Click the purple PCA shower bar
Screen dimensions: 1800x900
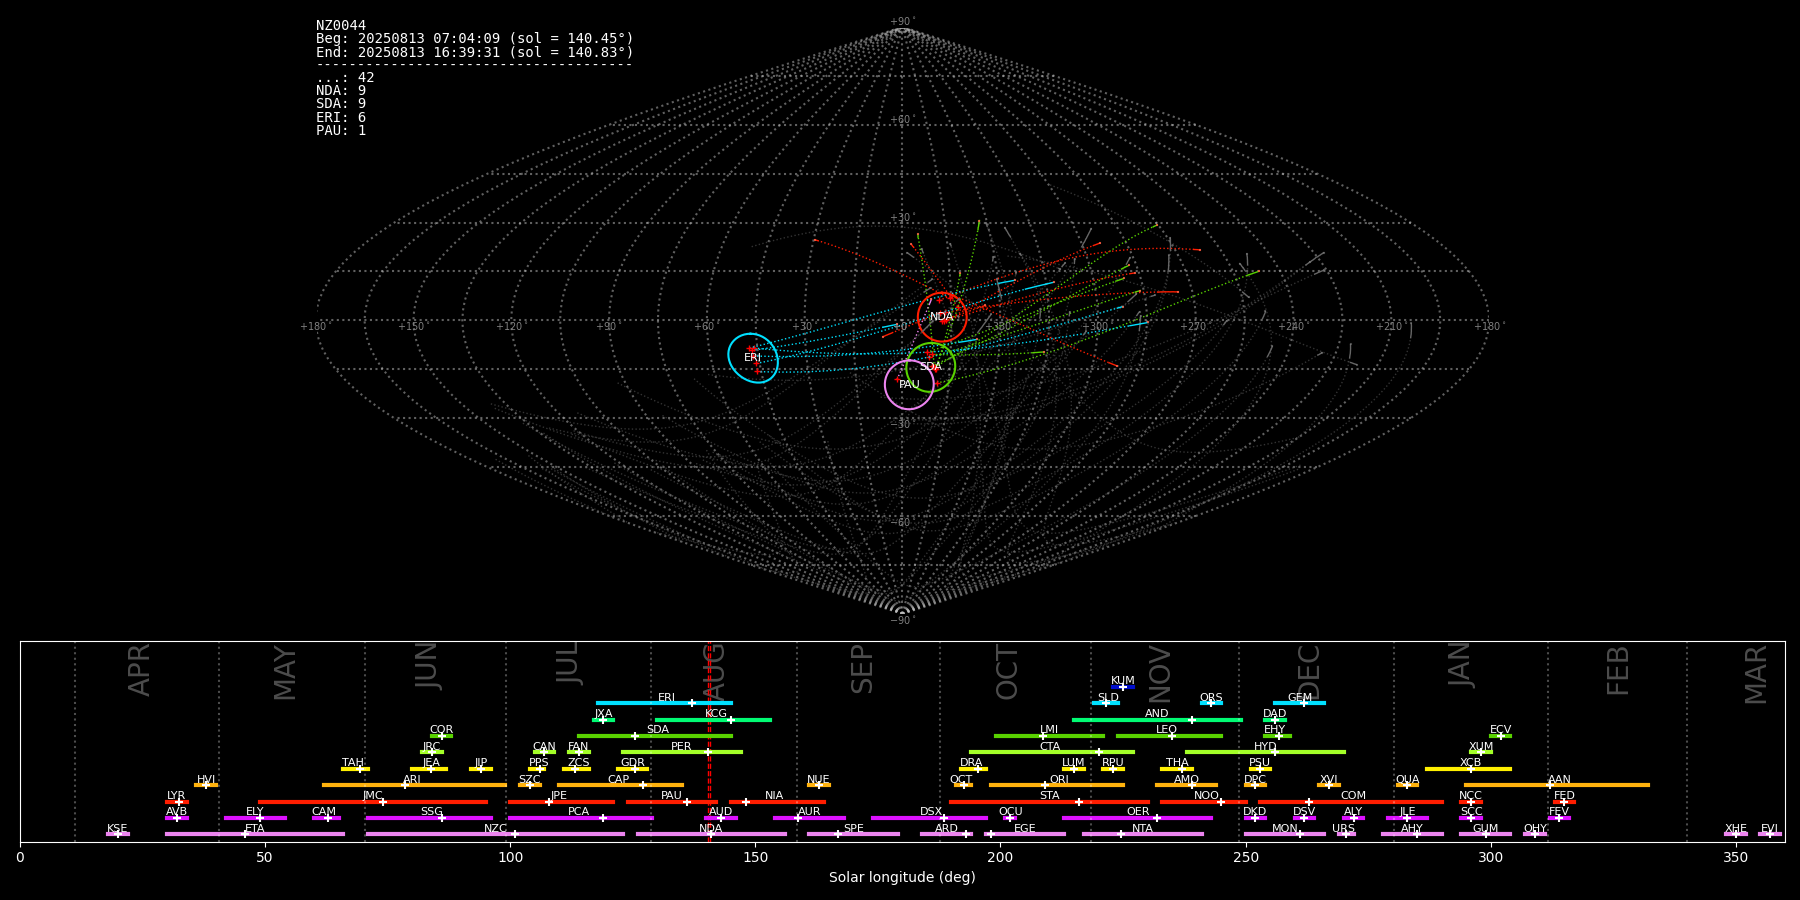(x=580, y=818)
